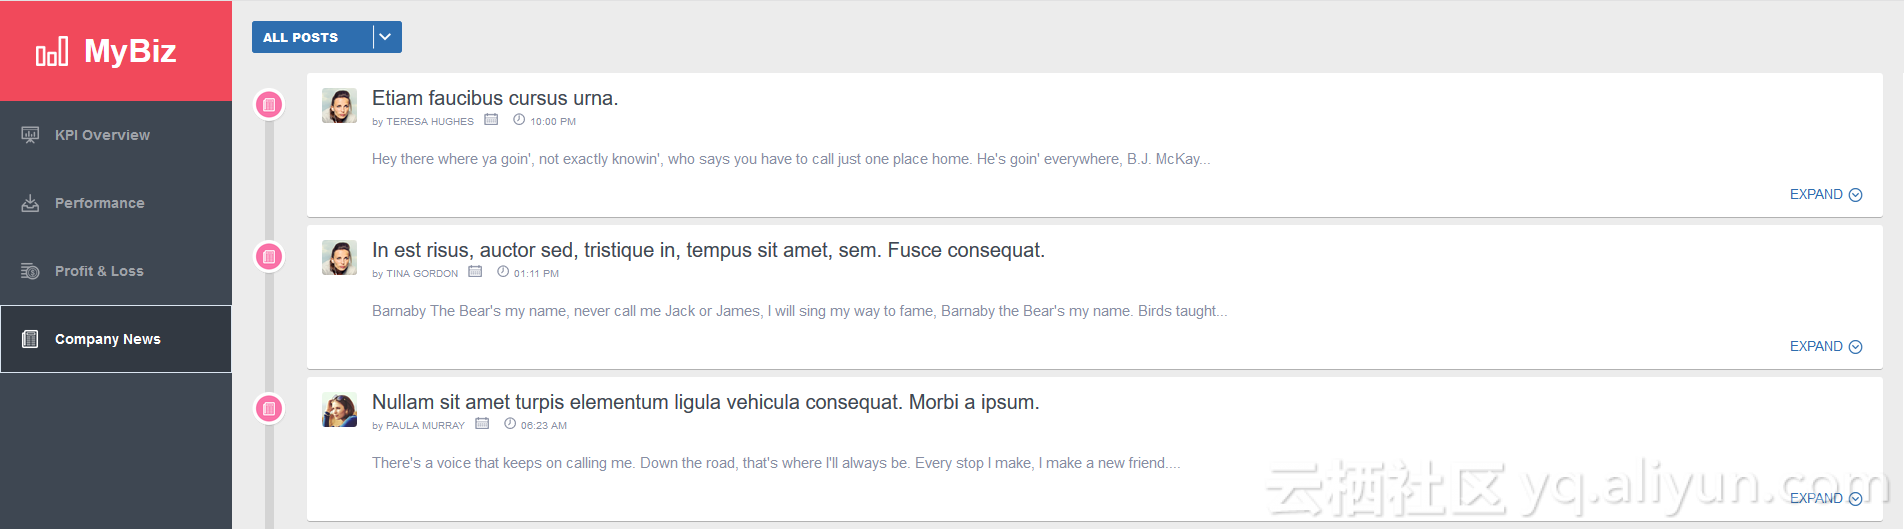Open the Nullam sit amet turpis post title
The width and height of the screenshot is (1904, 529).
click(705, 402)
